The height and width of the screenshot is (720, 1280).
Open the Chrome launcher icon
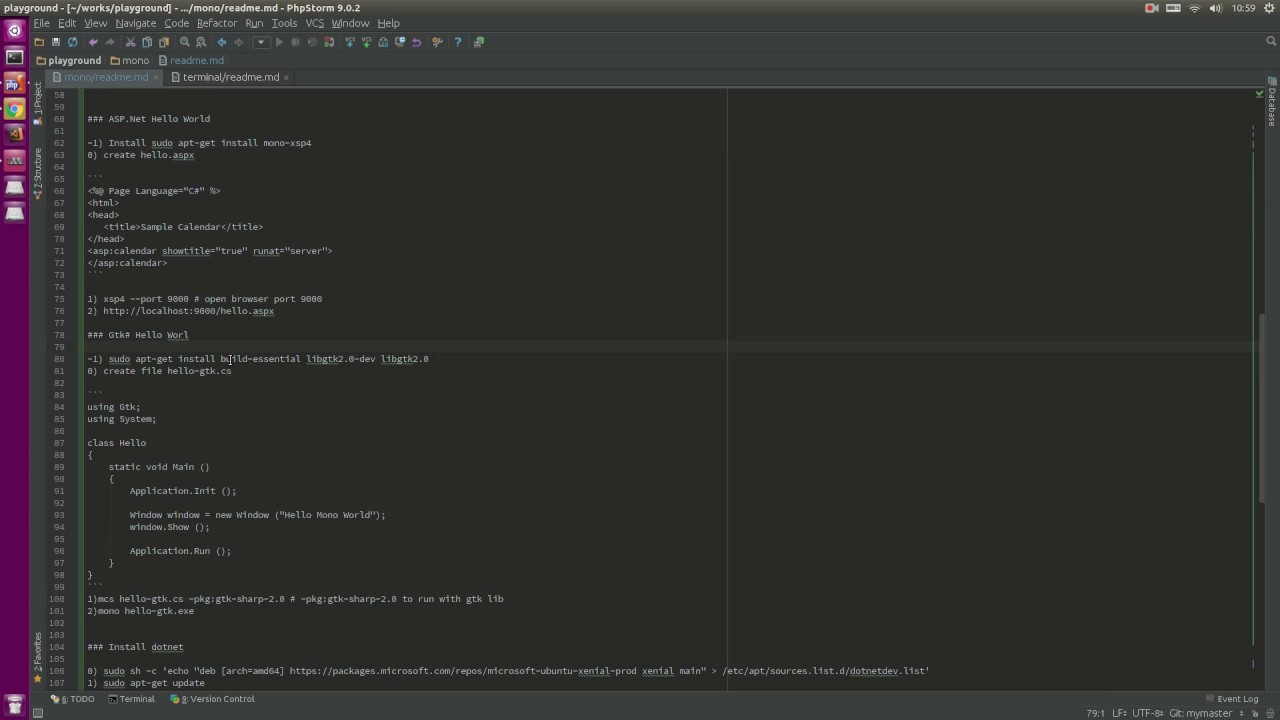[x=14, y=109]
